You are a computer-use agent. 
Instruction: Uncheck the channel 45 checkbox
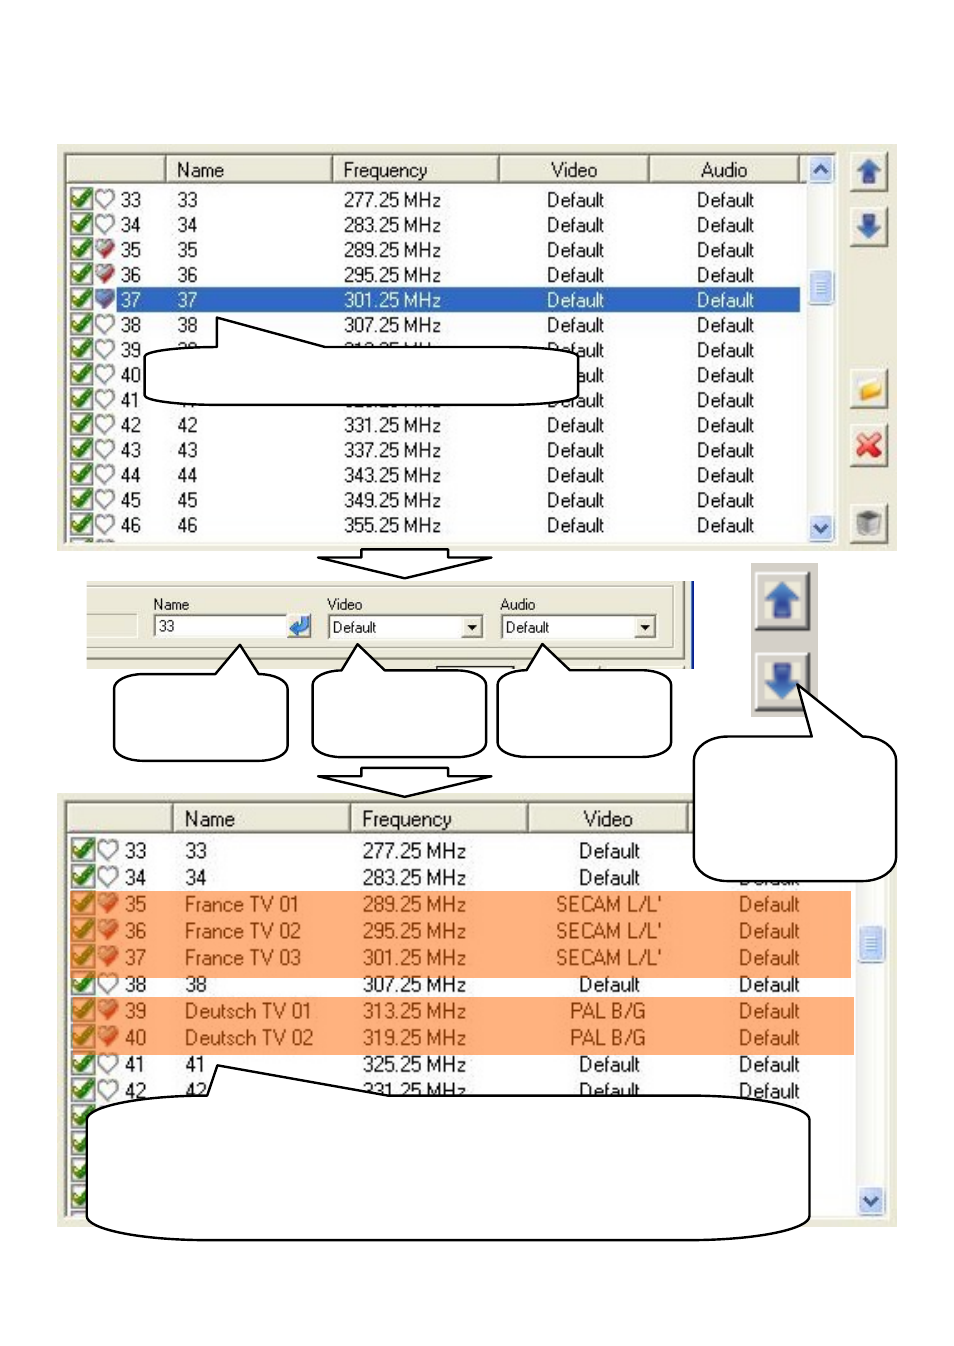[81, 499]
